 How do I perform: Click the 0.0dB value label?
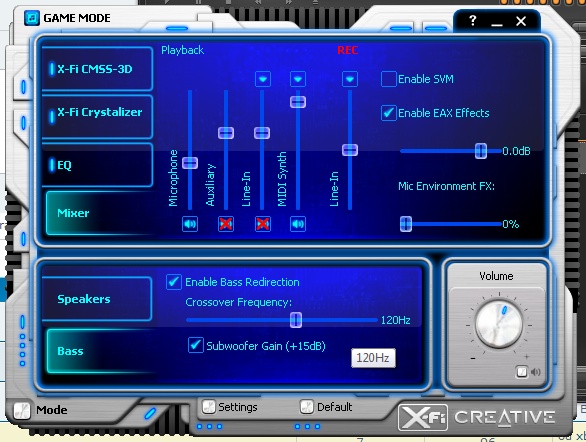pyautogui.click(x=516, y=151)
